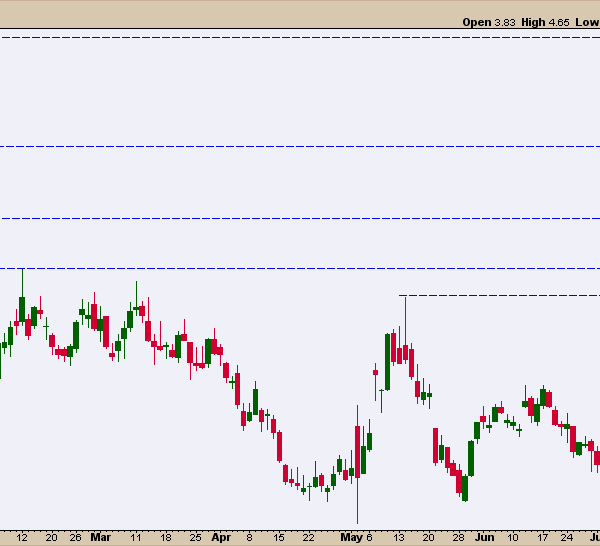The height and width of the screenshot is (546, 600).
Task: Click the 'Mar' month label on date axis
Action: click(x=100, y=537)
